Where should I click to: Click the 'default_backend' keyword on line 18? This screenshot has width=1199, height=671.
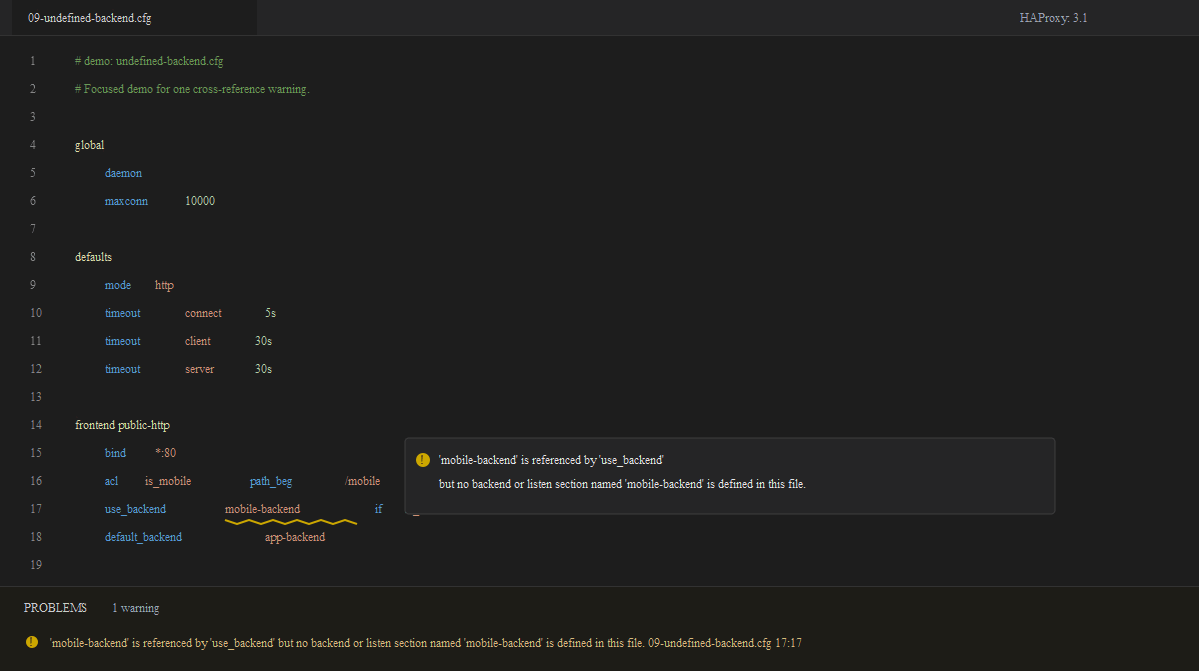point(143,537)
